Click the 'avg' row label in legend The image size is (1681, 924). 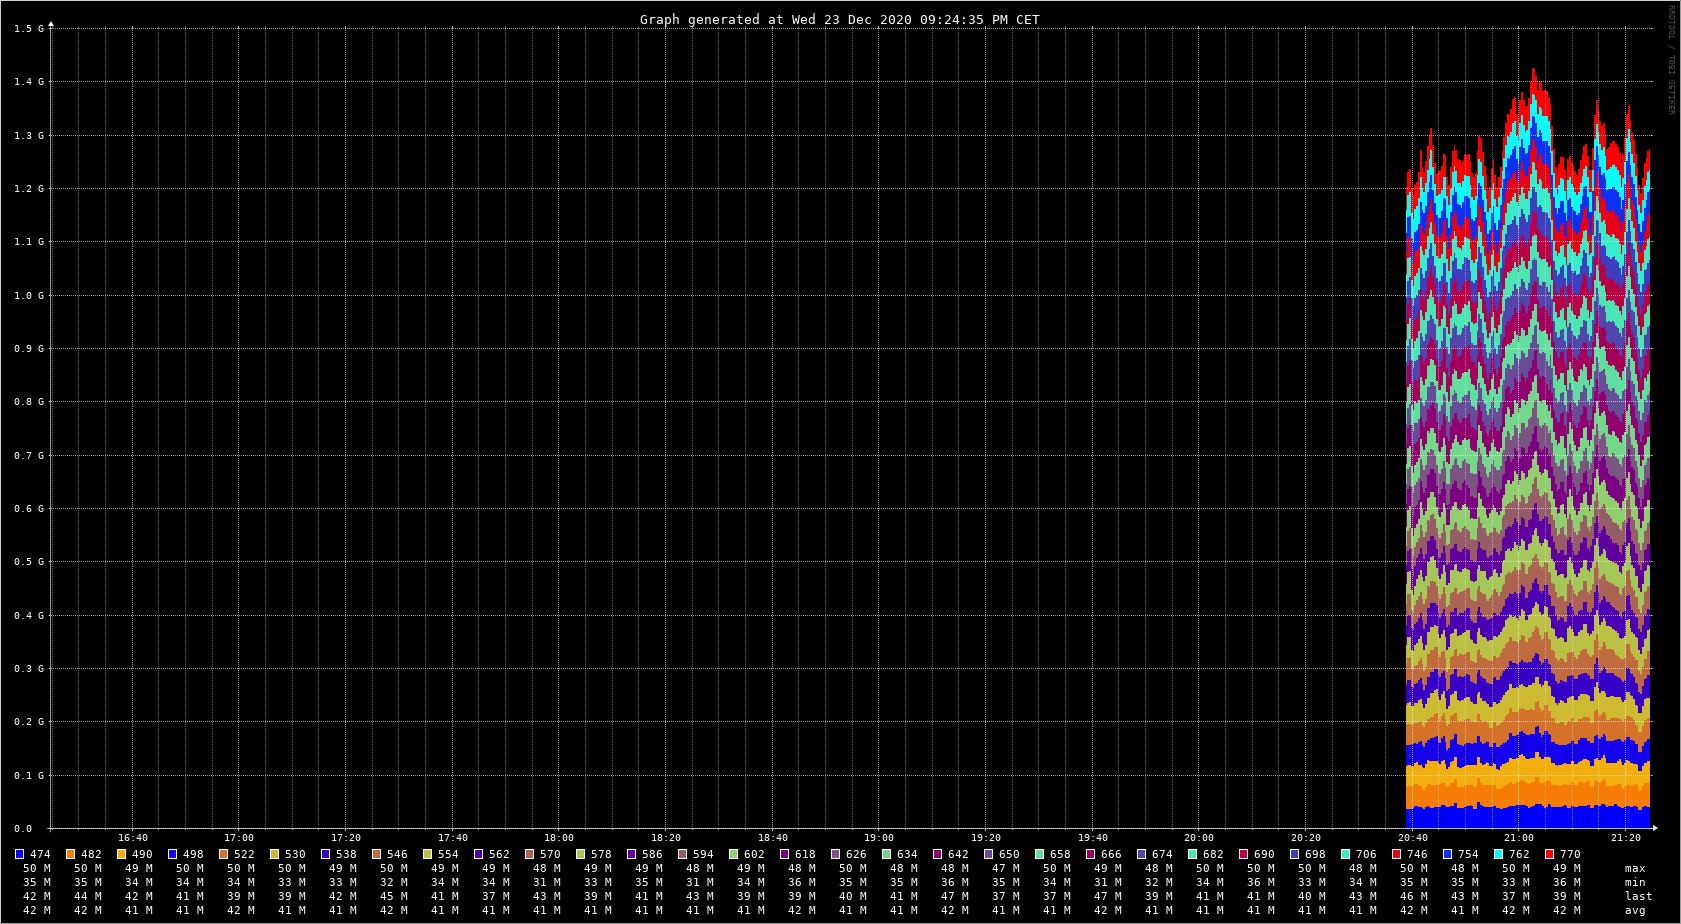coord(1634,911)
